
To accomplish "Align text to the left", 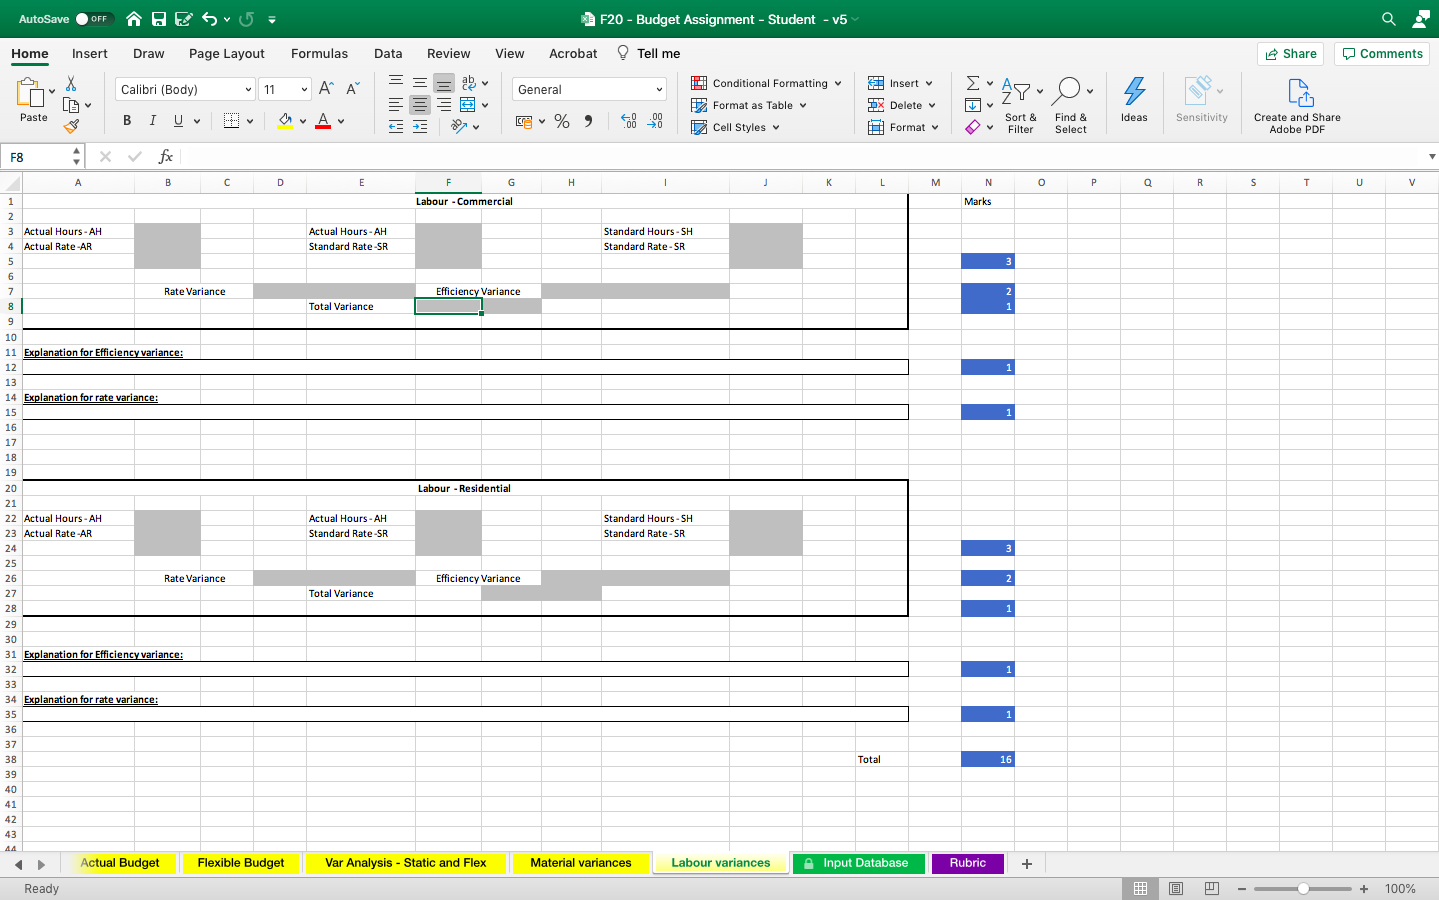I will pos(396,104).
